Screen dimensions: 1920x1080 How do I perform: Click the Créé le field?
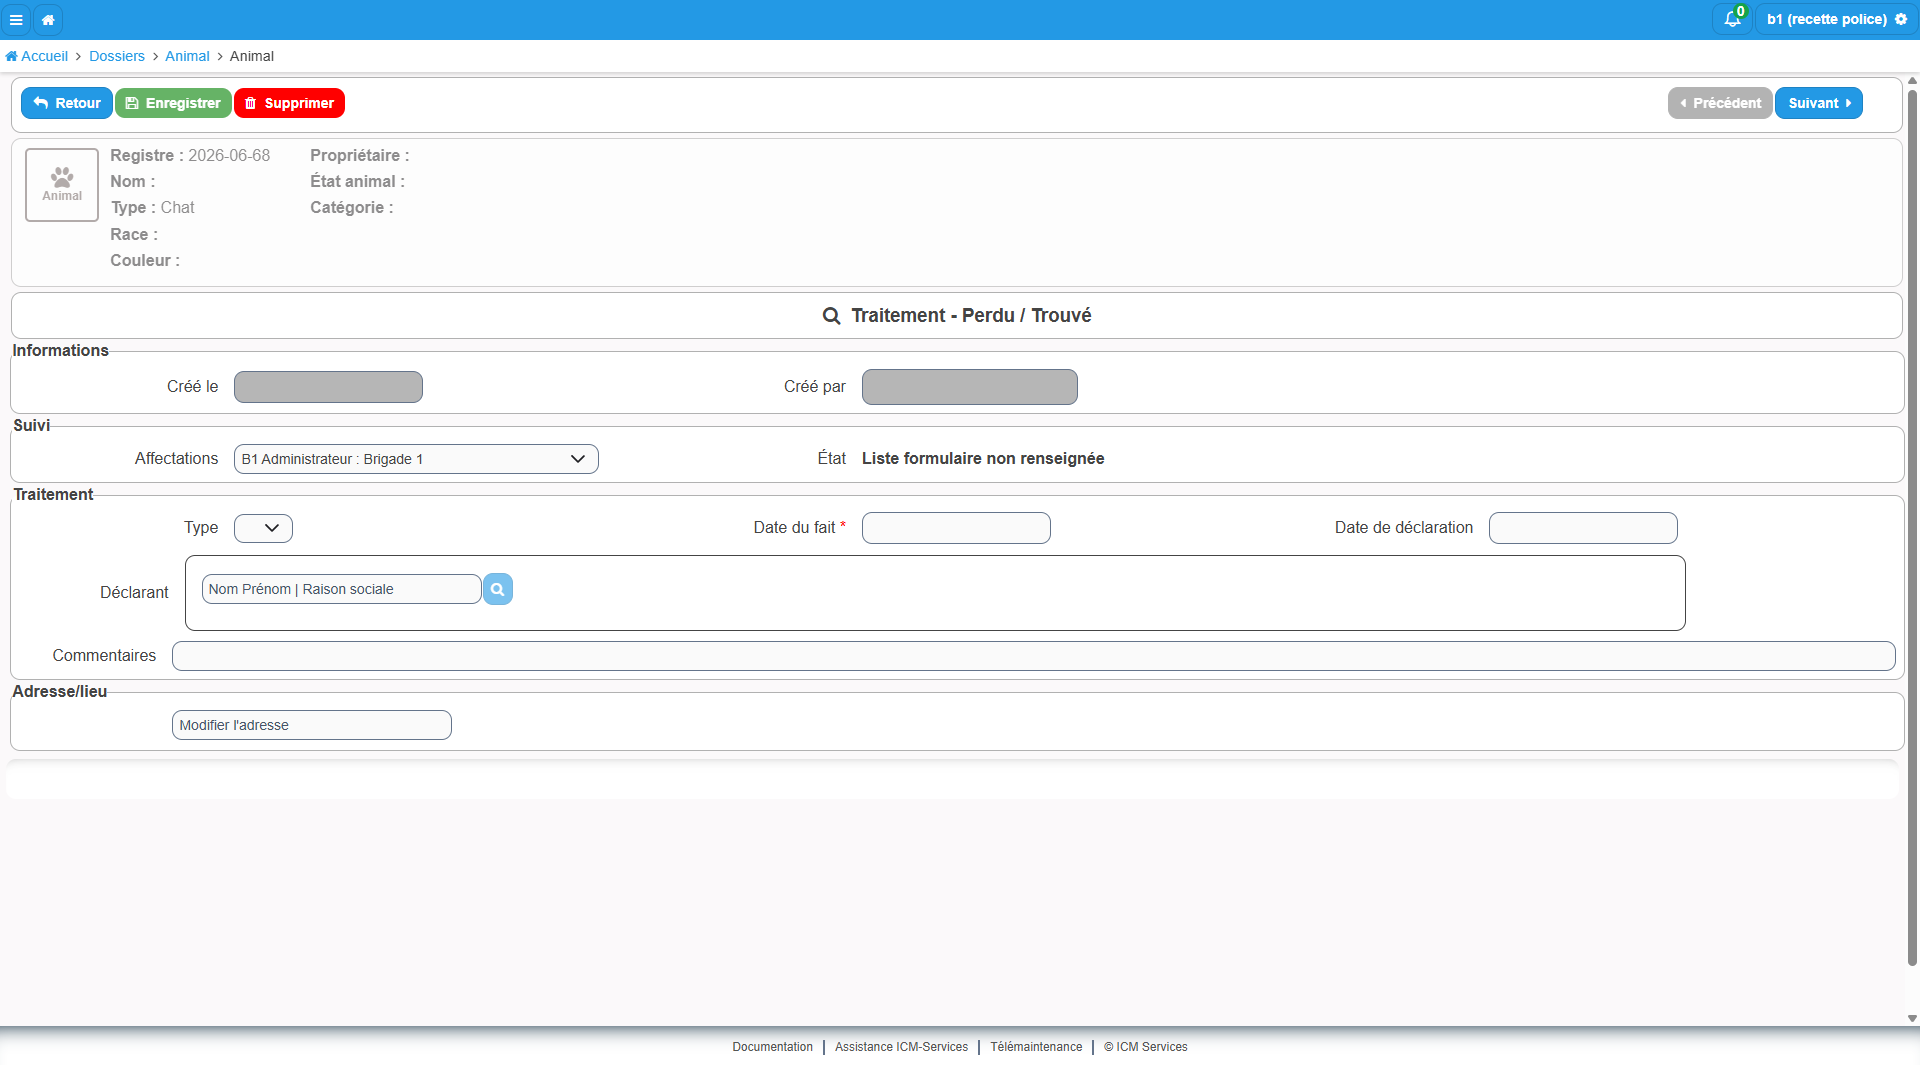(x=328, y=387)
